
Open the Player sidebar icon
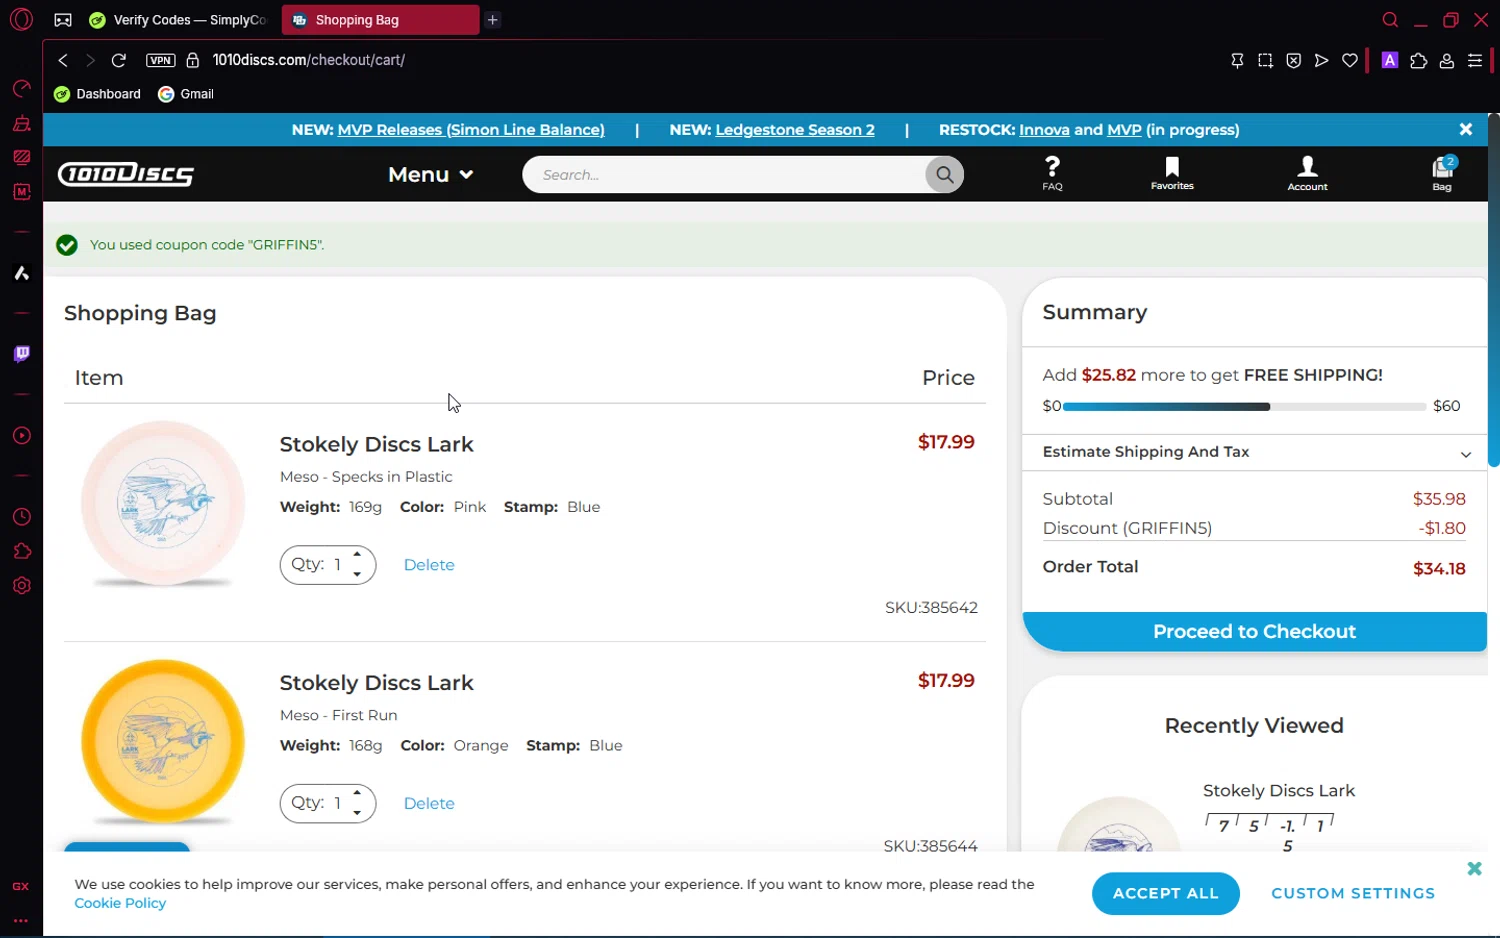(21, 436)
